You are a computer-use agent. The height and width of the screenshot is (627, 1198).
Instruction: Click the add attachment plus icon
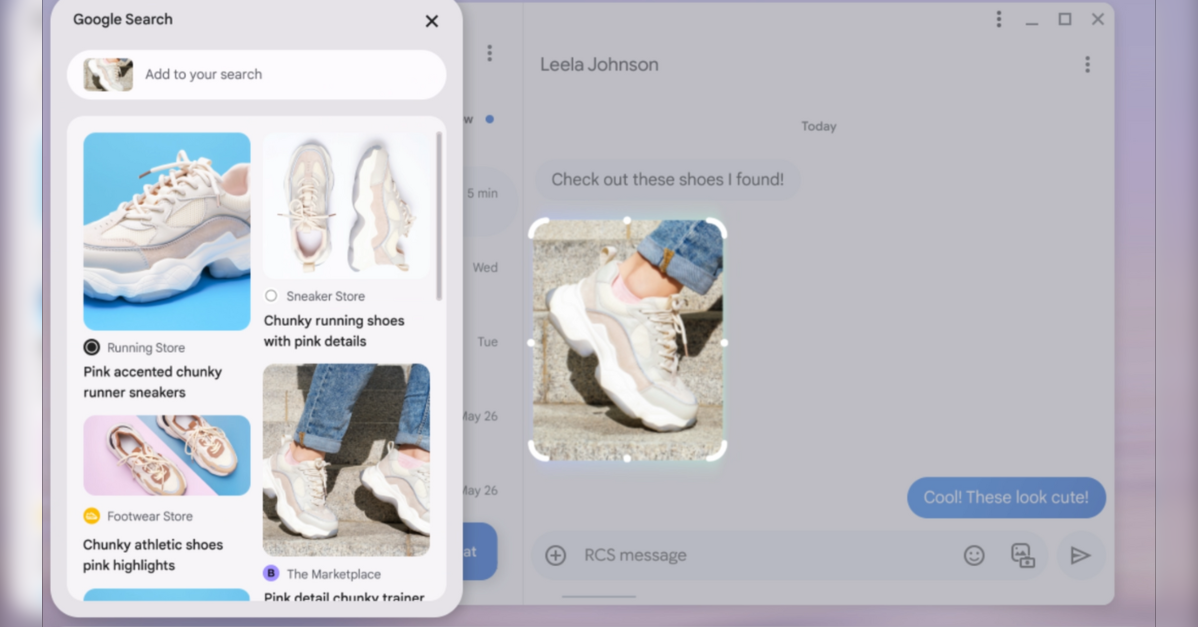556,555
